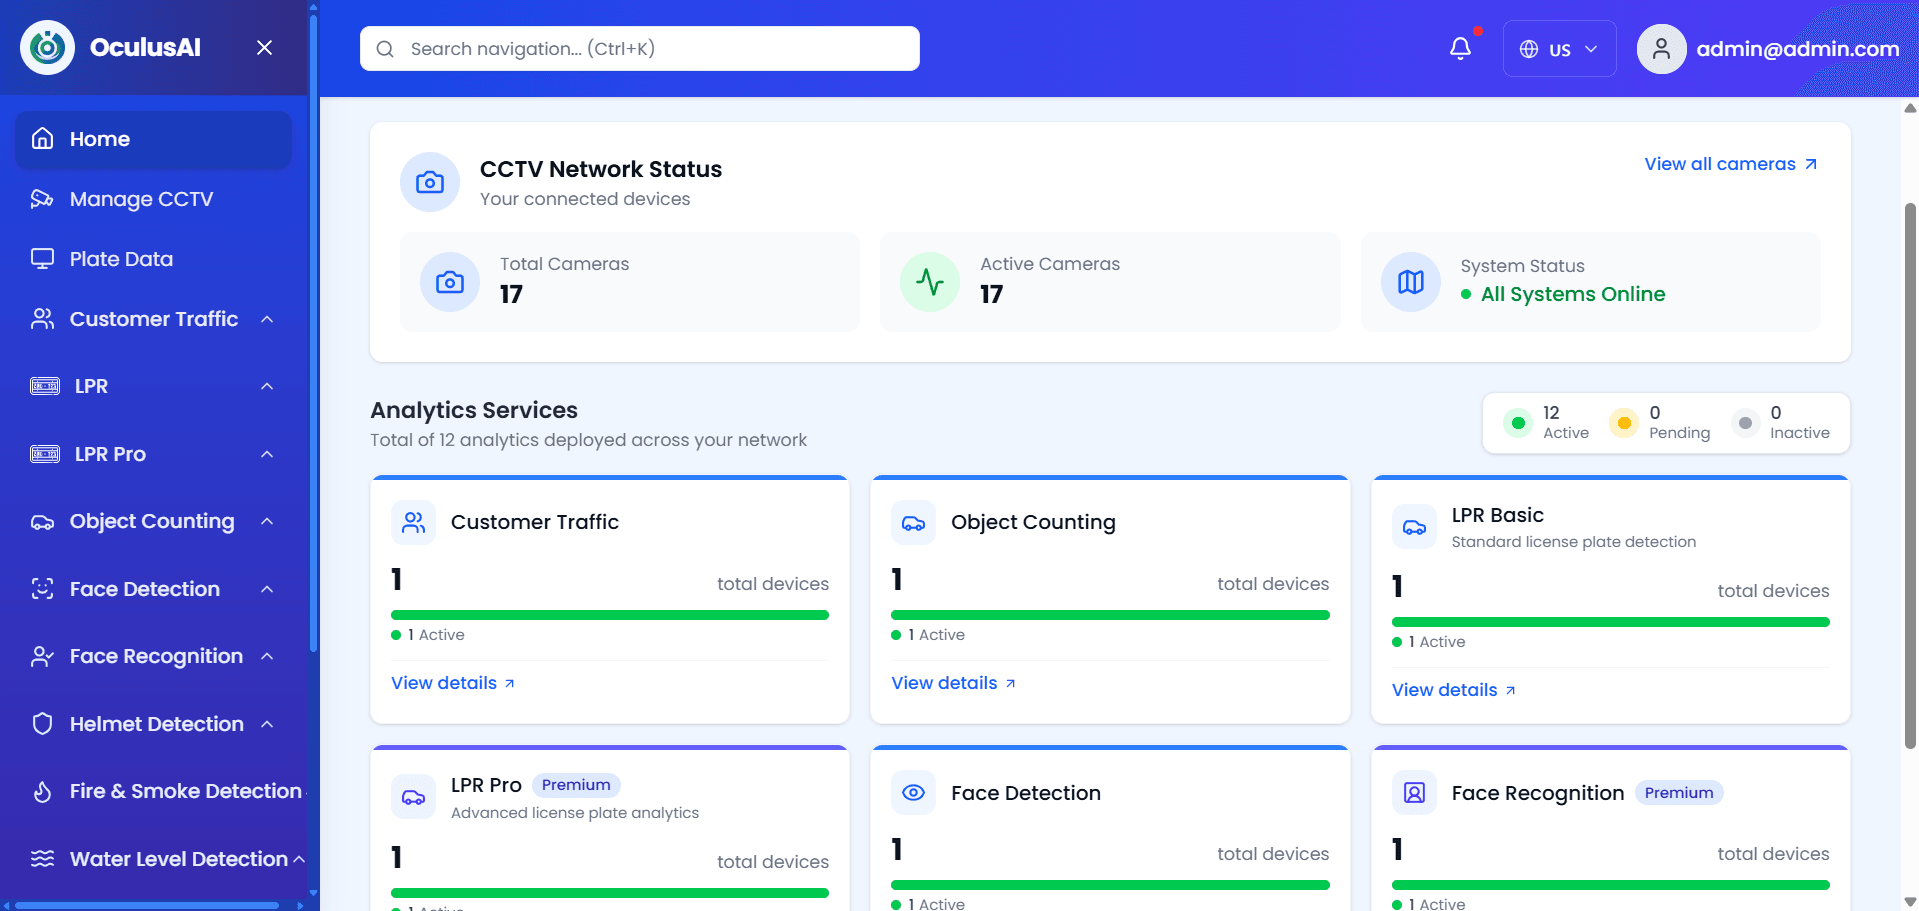
Task: View details for Object Counting
Action: [x=953, y=683]
